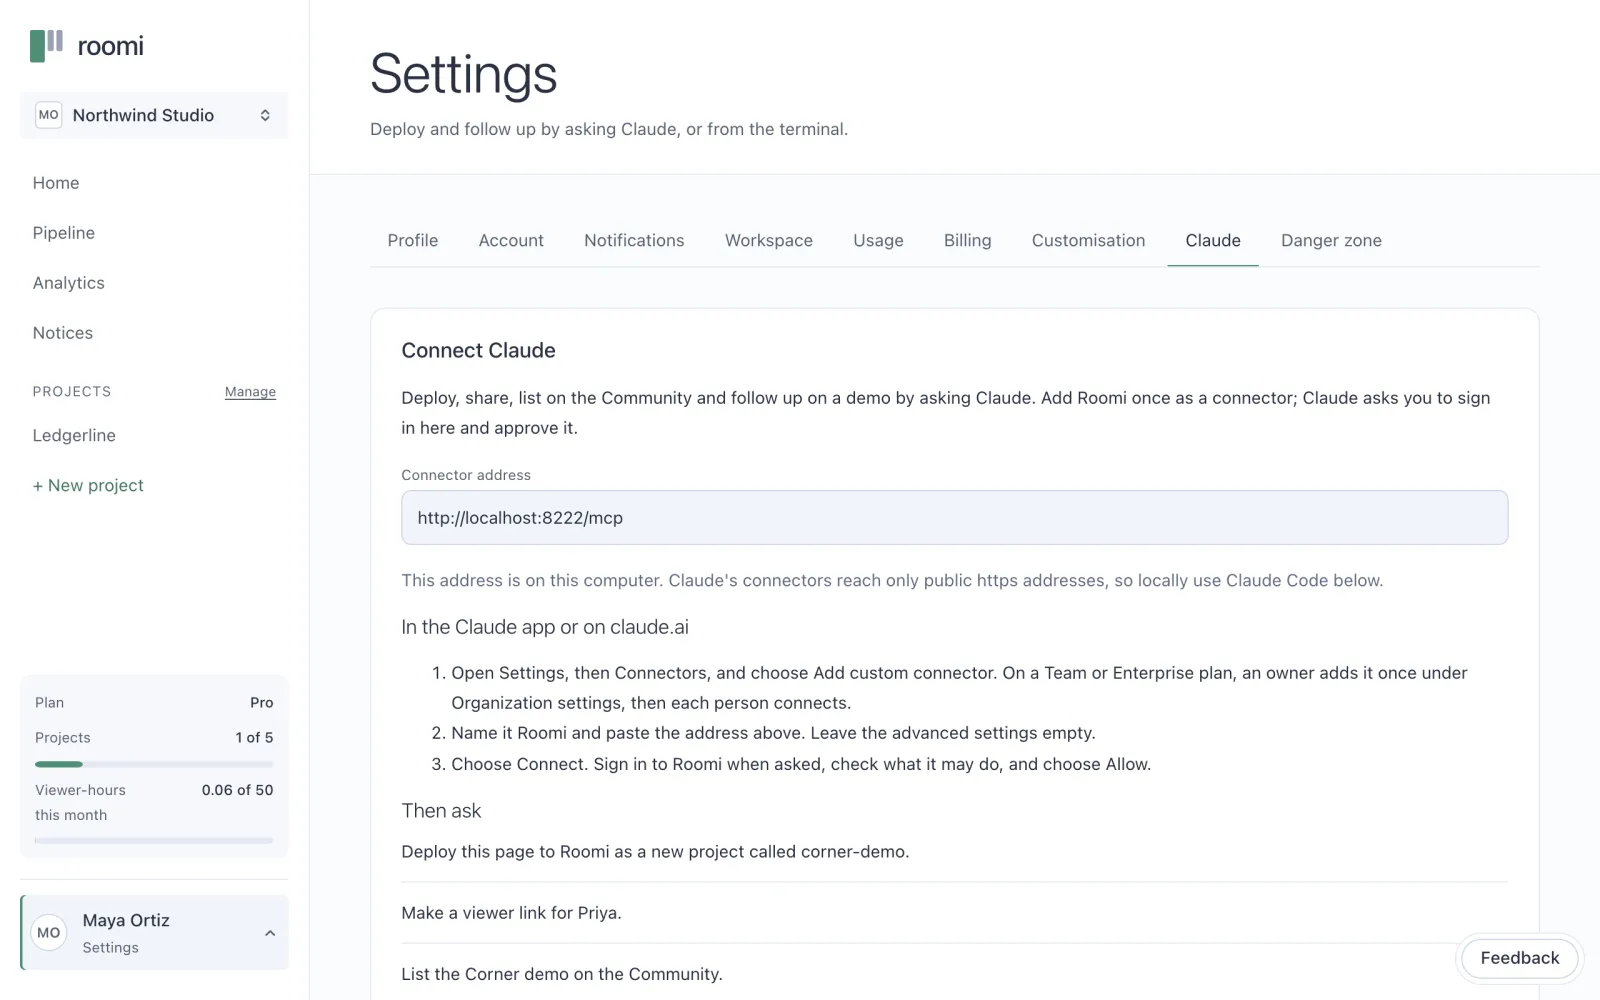The height and width of the screenshot is (1000, 1600).
Task: Click the 'Connect Claude' heading
Action: pyautogui.click(x=478, y=350)
